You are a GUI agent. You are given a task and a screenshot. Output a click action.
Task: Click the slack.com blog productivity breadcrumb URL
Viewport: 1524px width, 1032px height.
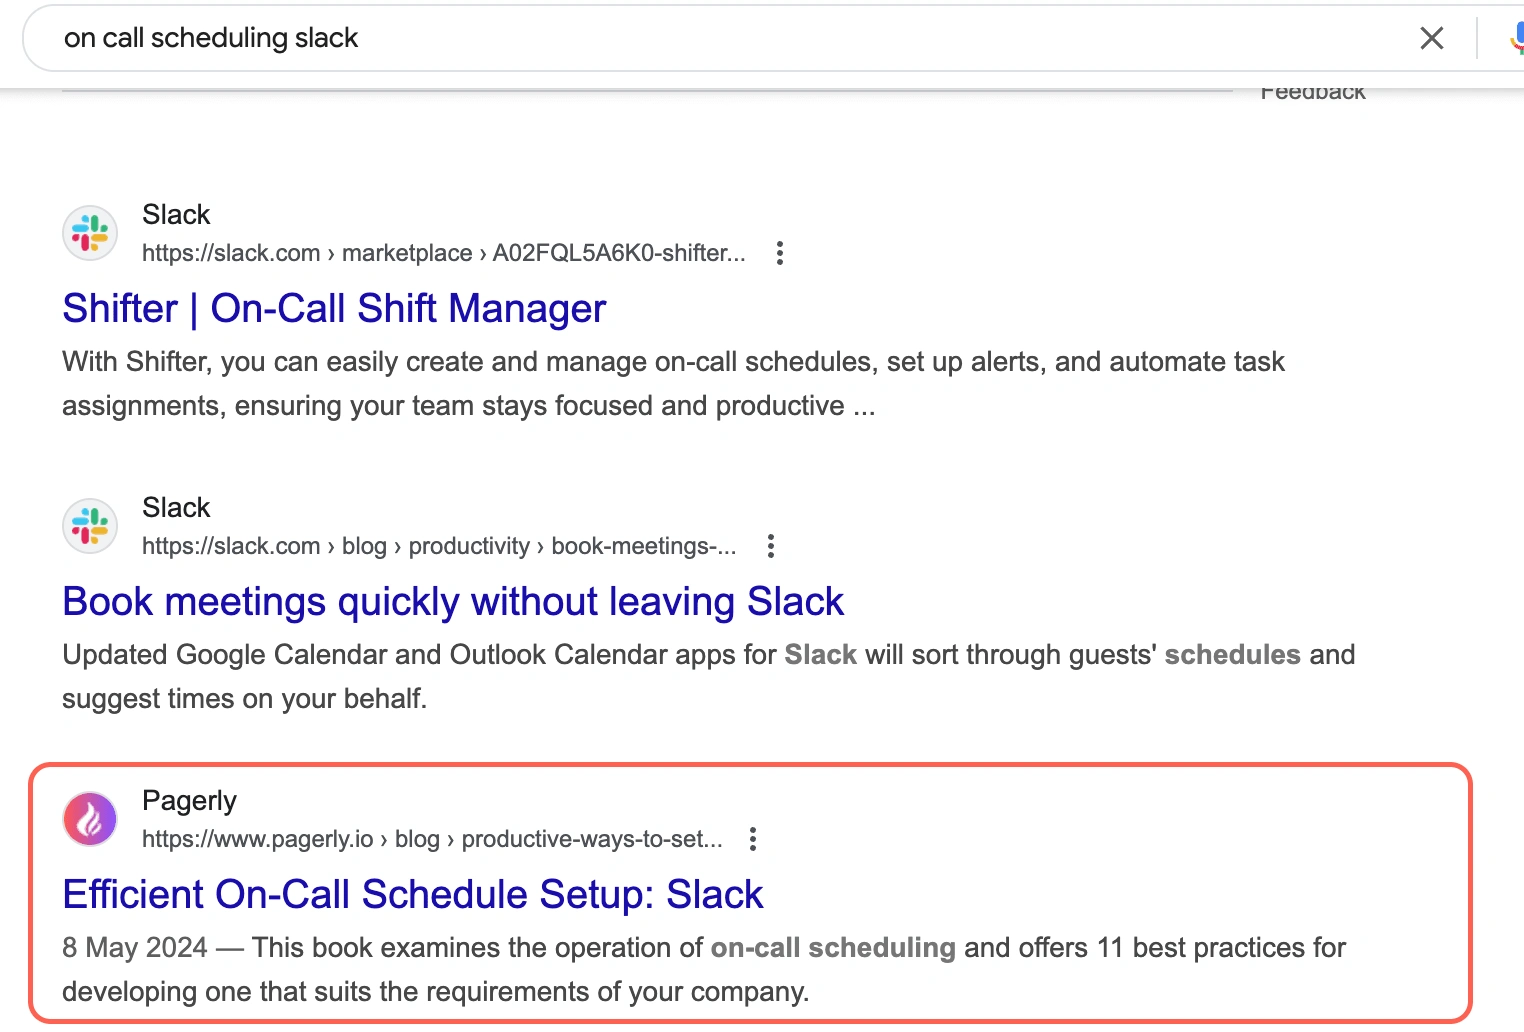[x=439, y=546]
